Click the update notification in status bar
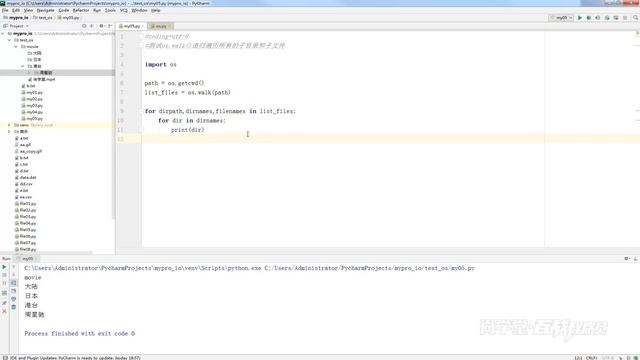Screen dimensions: 640x360 (x=75, y=358)
